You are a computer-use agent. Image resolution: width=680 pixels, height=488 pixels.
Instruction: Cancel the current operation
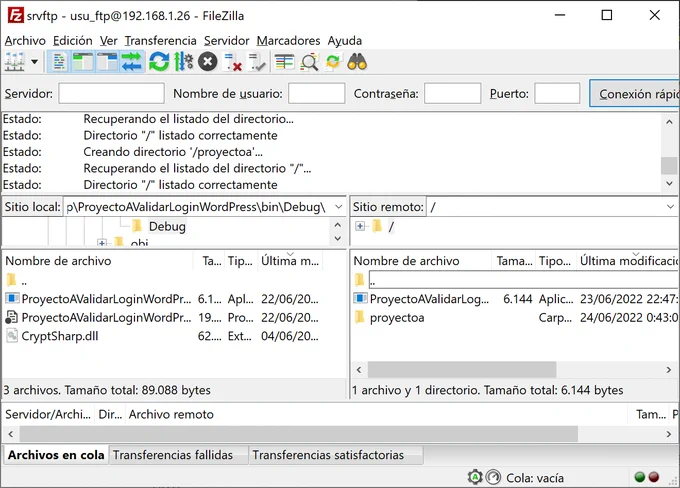208,62
